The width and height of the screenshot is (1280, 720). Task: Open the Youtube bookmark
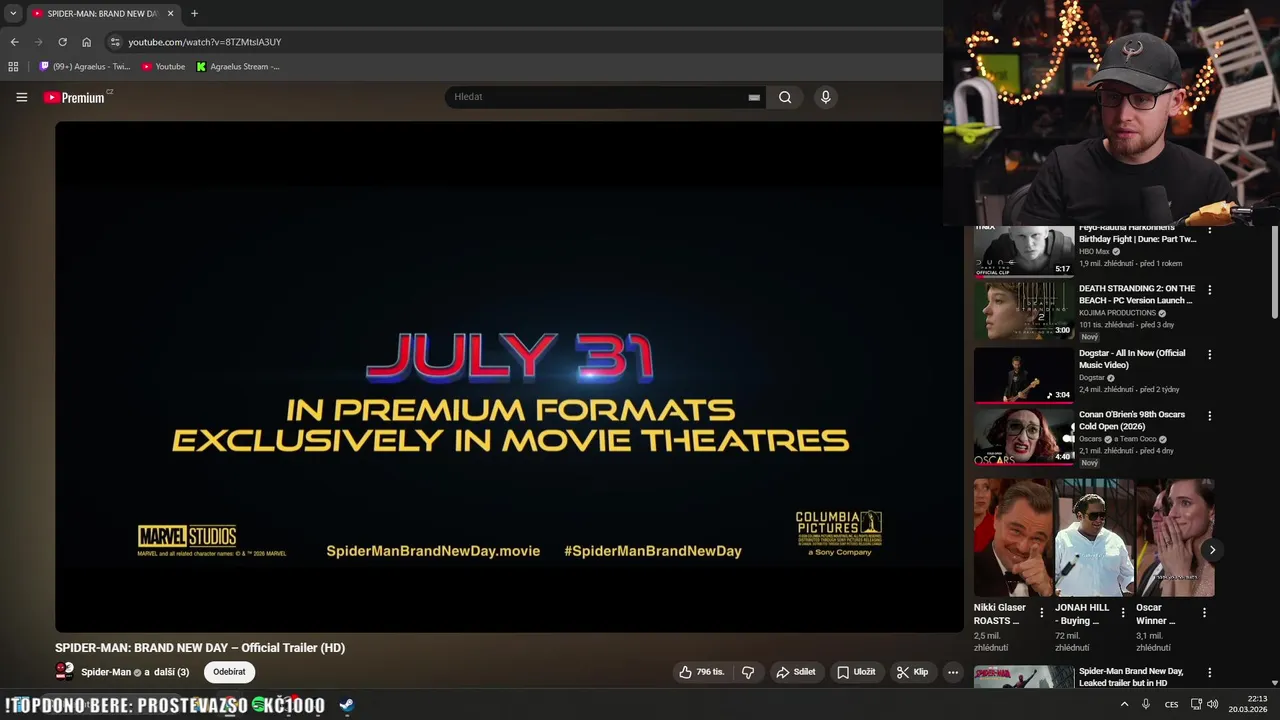(163, 67)
